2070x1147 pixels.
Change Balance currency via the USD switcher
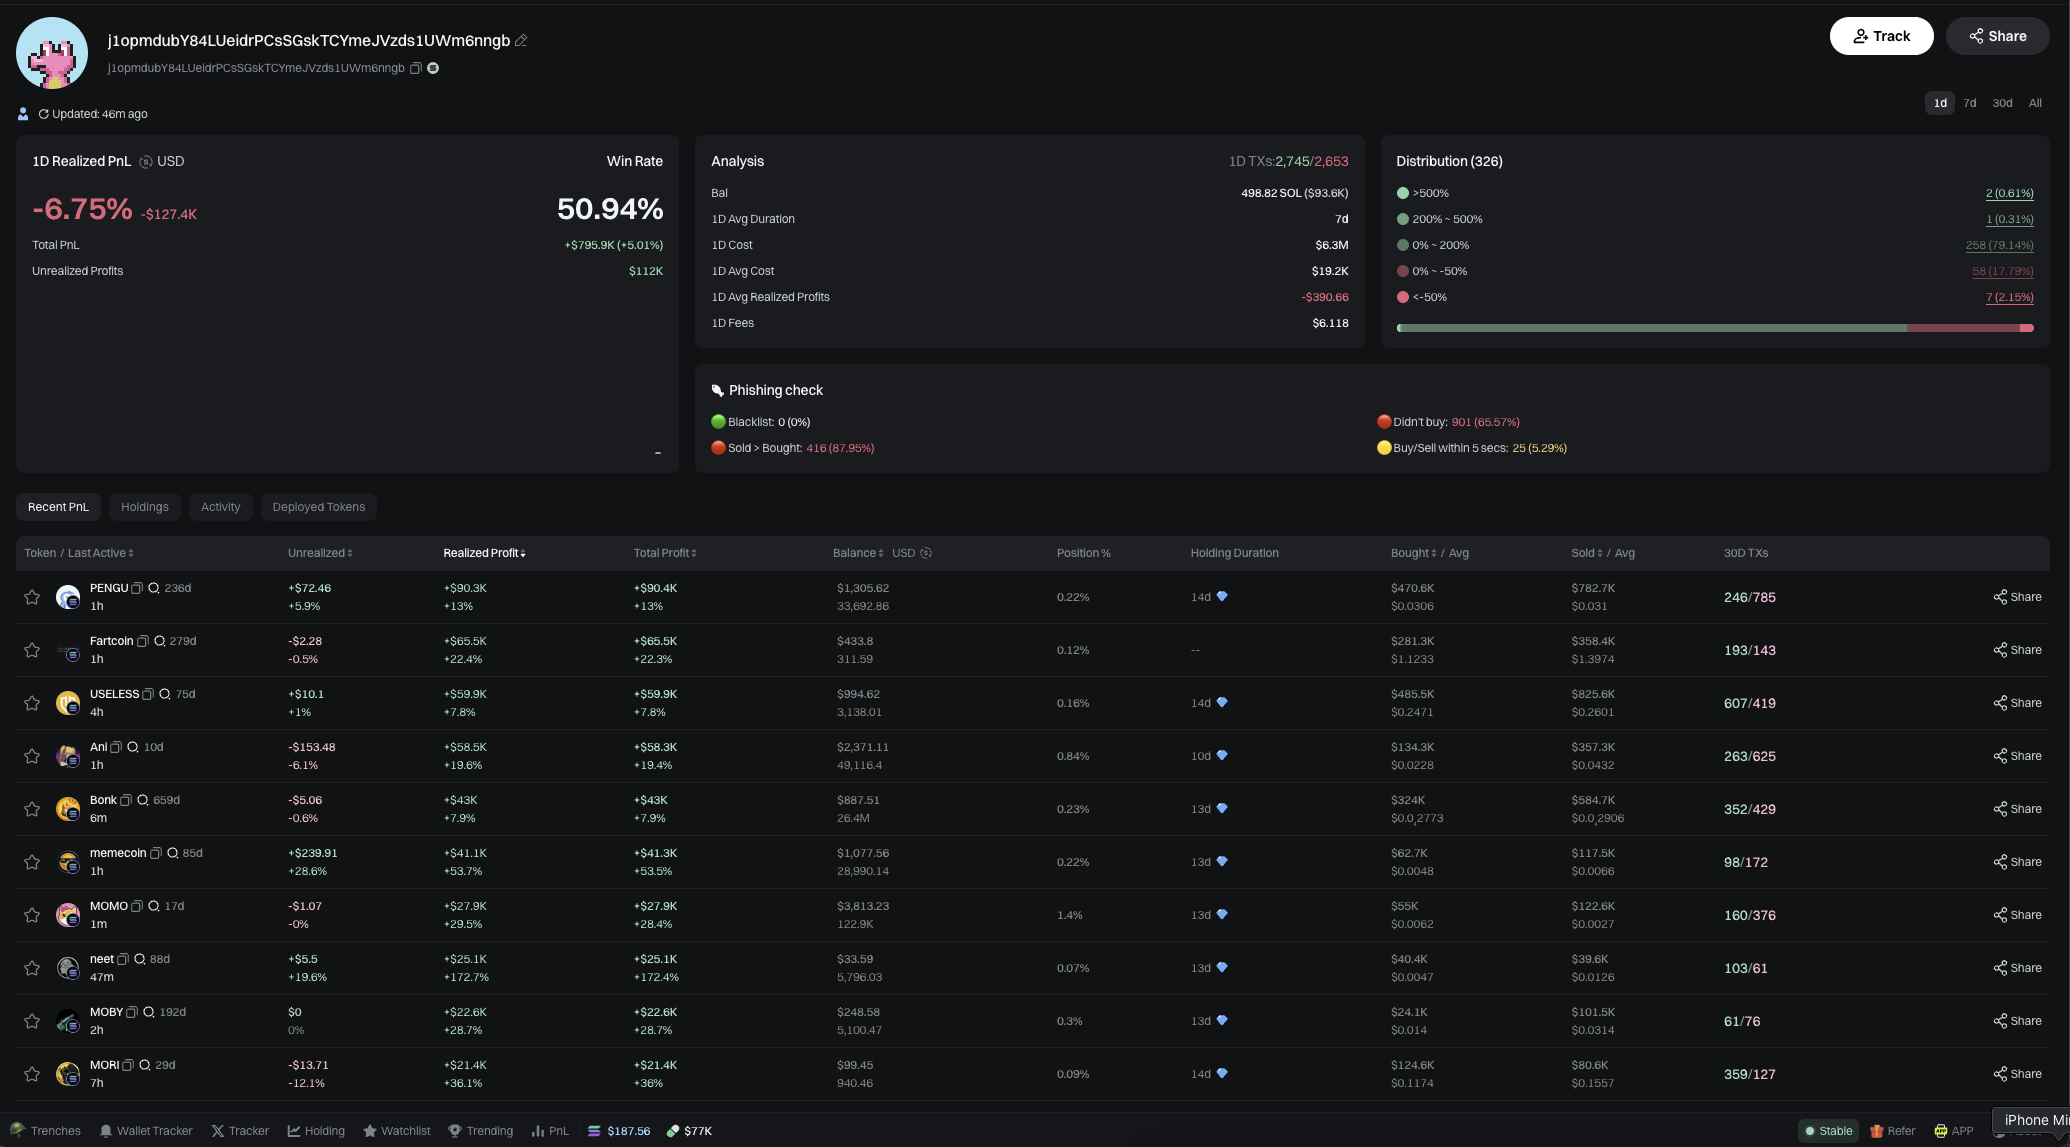pyautogui.click(x=926, y=552)
